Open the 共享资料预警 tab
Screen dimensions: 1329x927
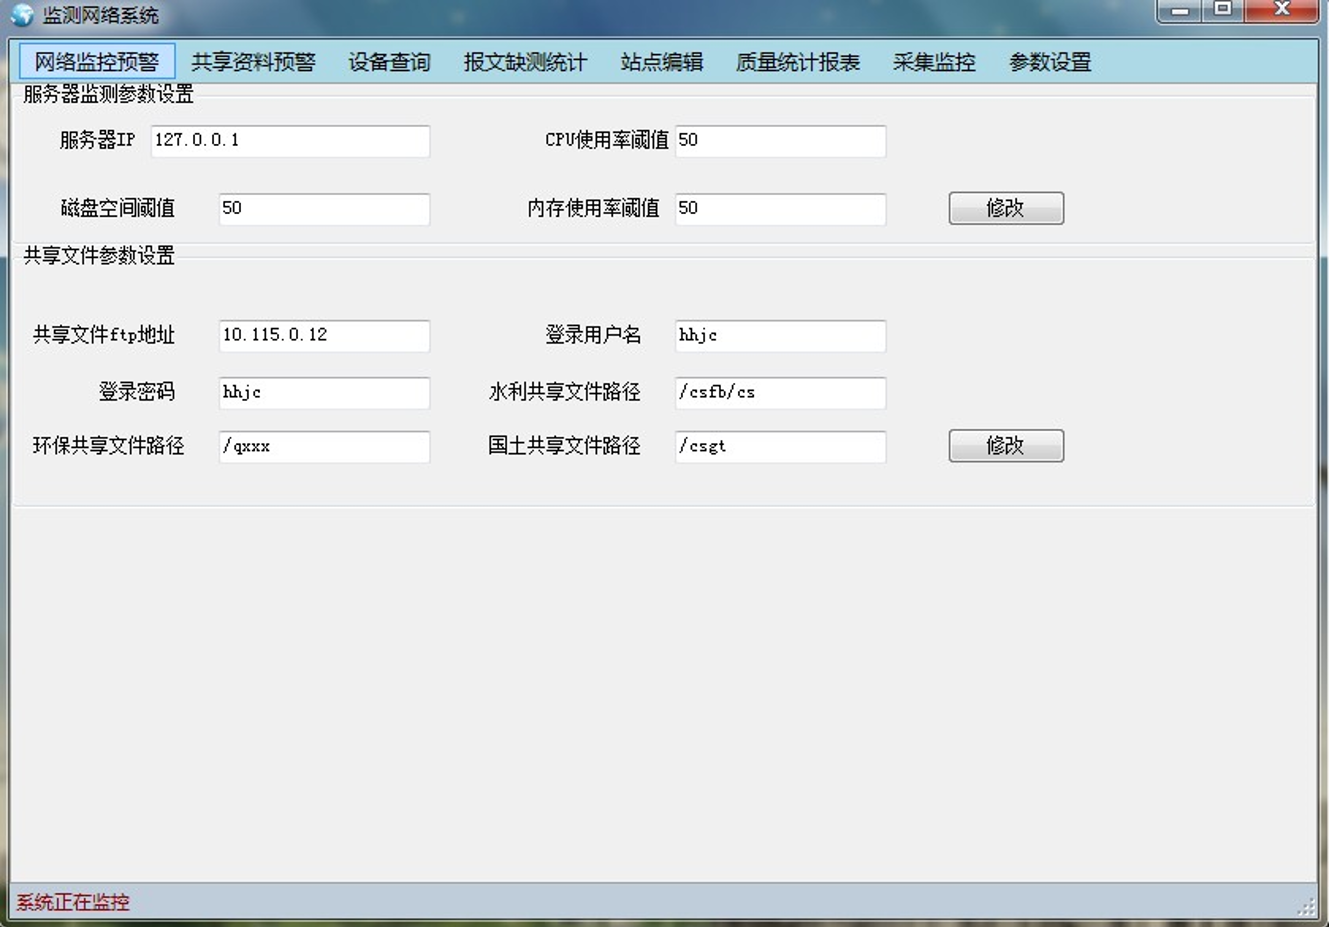[253, 62]
